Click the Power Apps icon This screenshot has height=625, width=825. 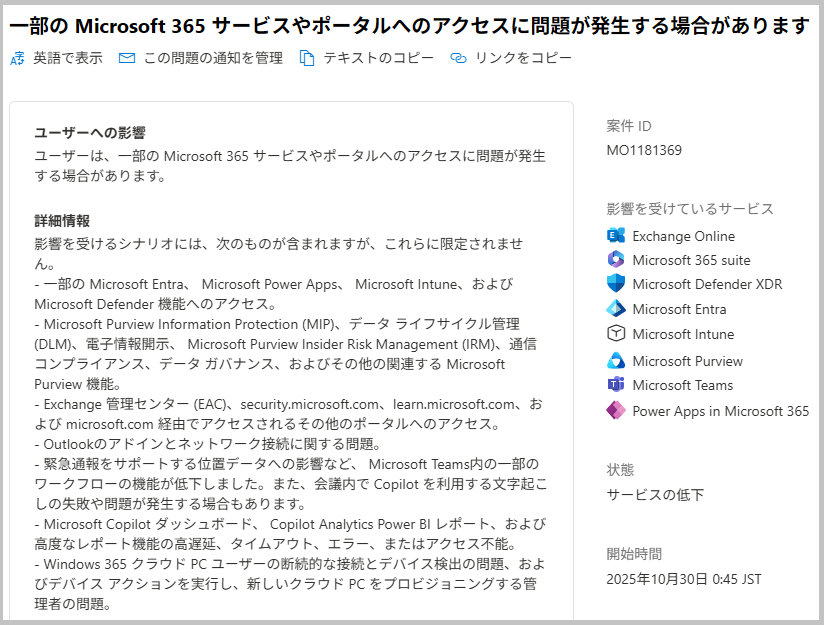pos(616,410)
